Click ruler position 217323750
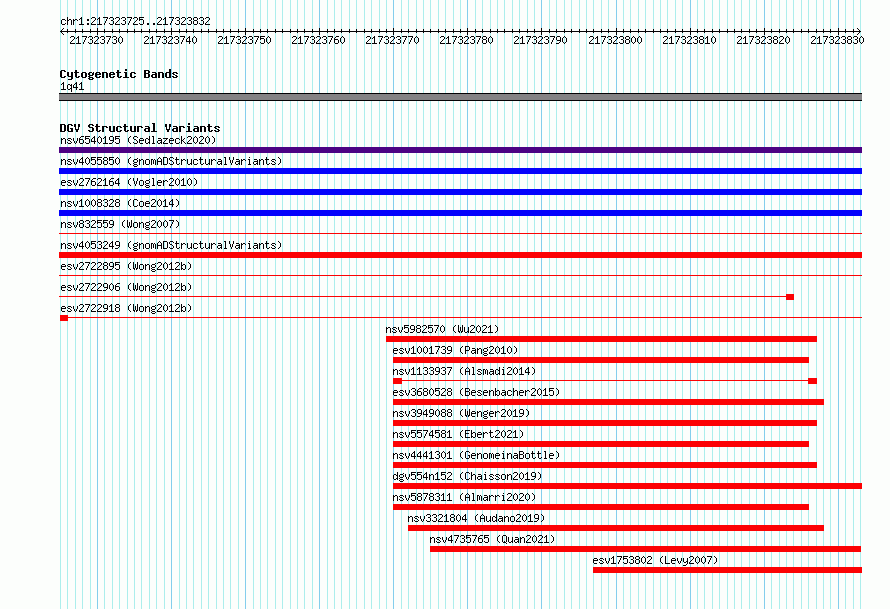 pyautogui.click(x=245, y=40)
